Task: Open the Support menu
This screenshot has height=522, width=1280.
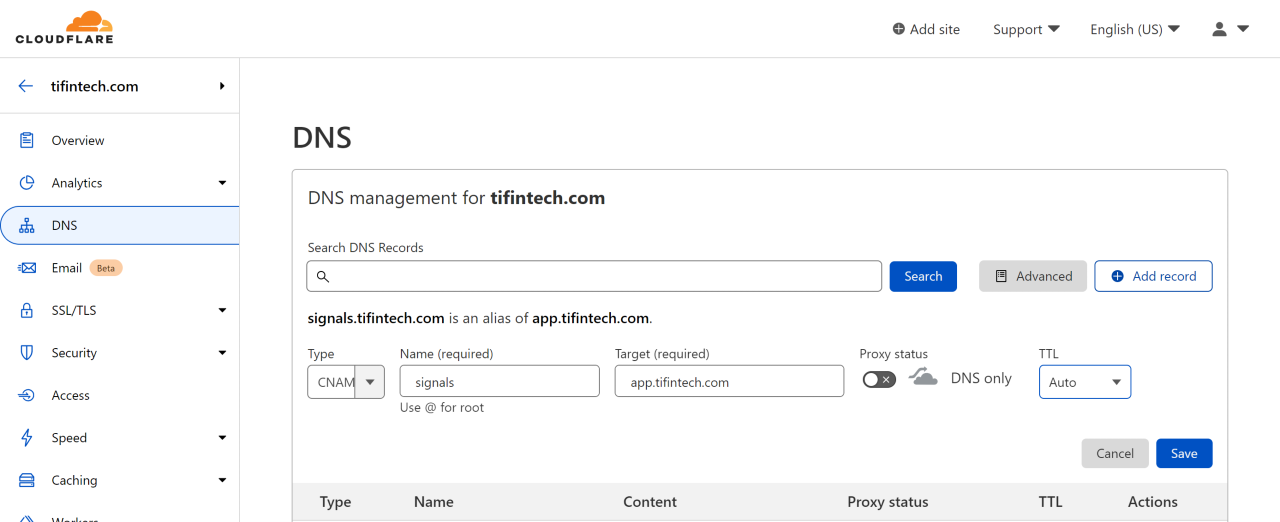Action: pyautogui.click(x=1026, y=29)
